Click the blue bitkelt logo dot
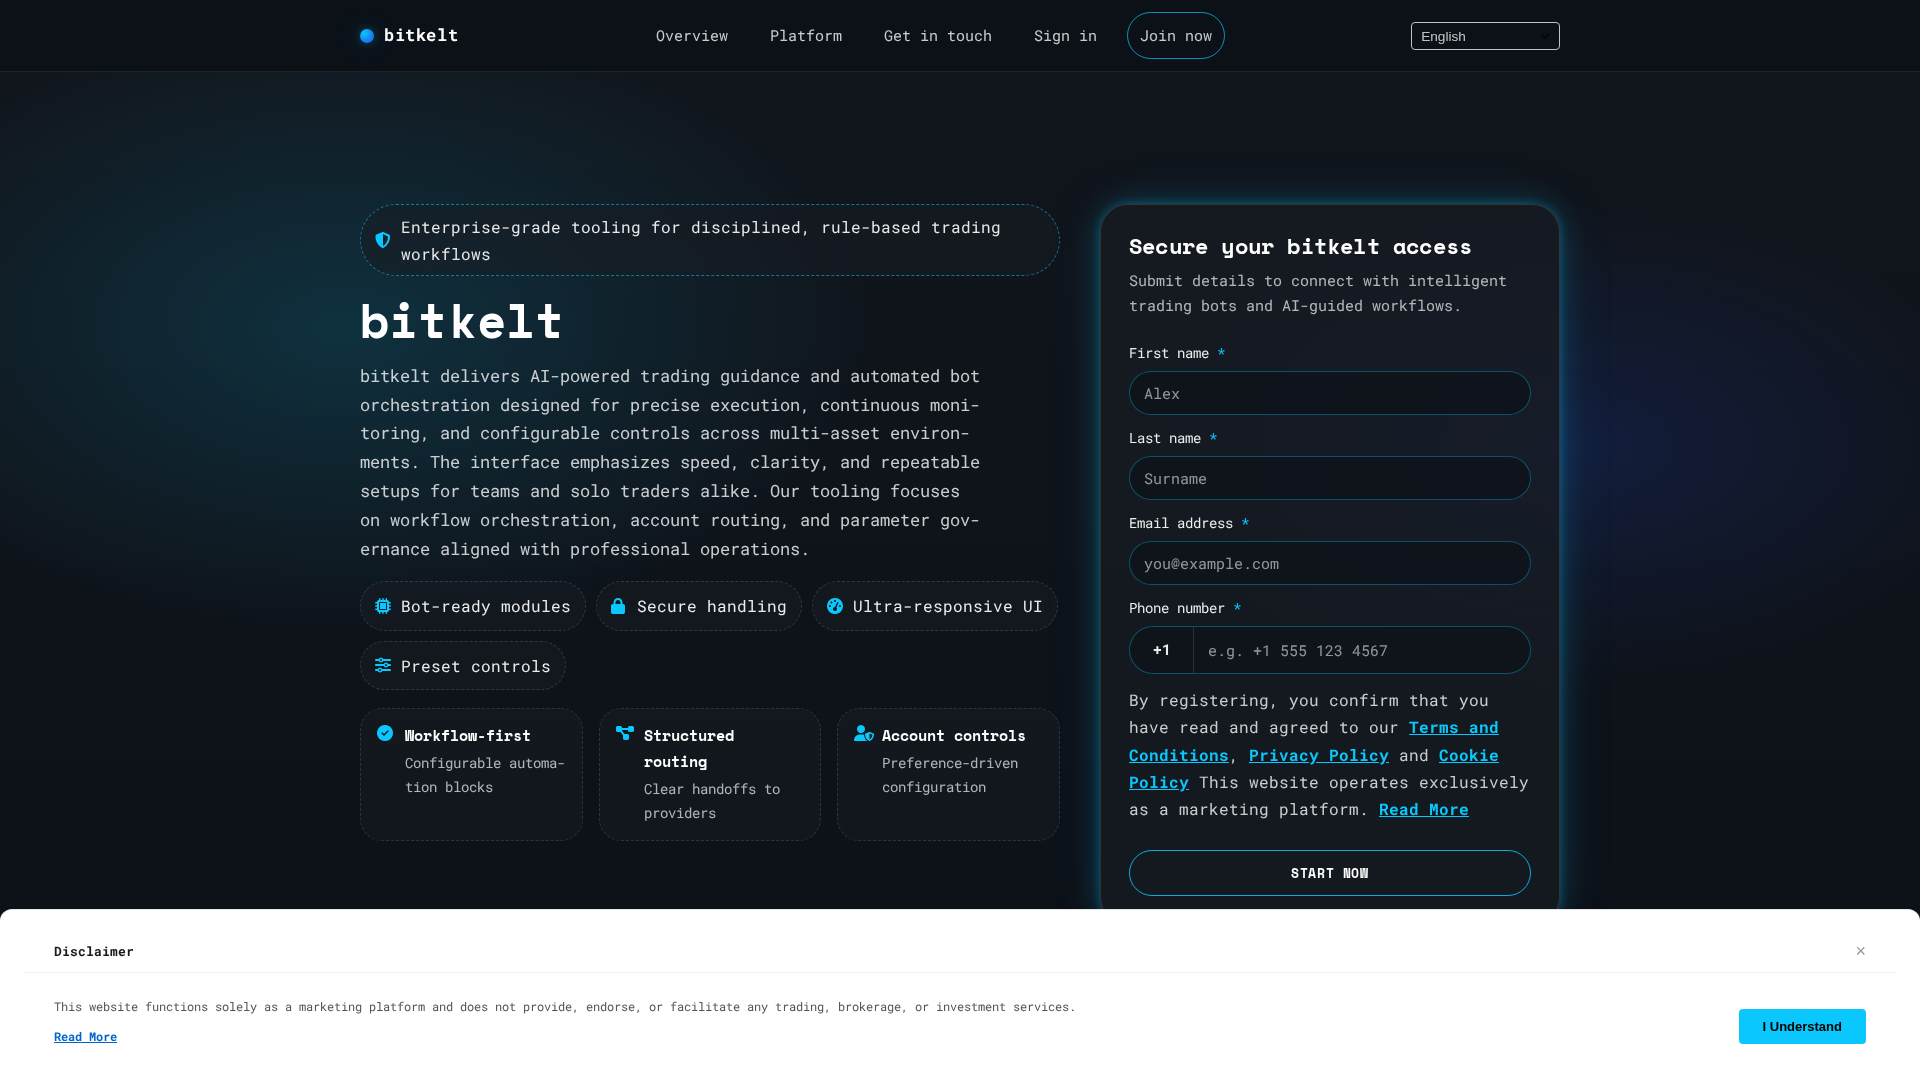The height and width of the screenshot is (1080, 1920). pyautogui.click(x=367, y=36)
